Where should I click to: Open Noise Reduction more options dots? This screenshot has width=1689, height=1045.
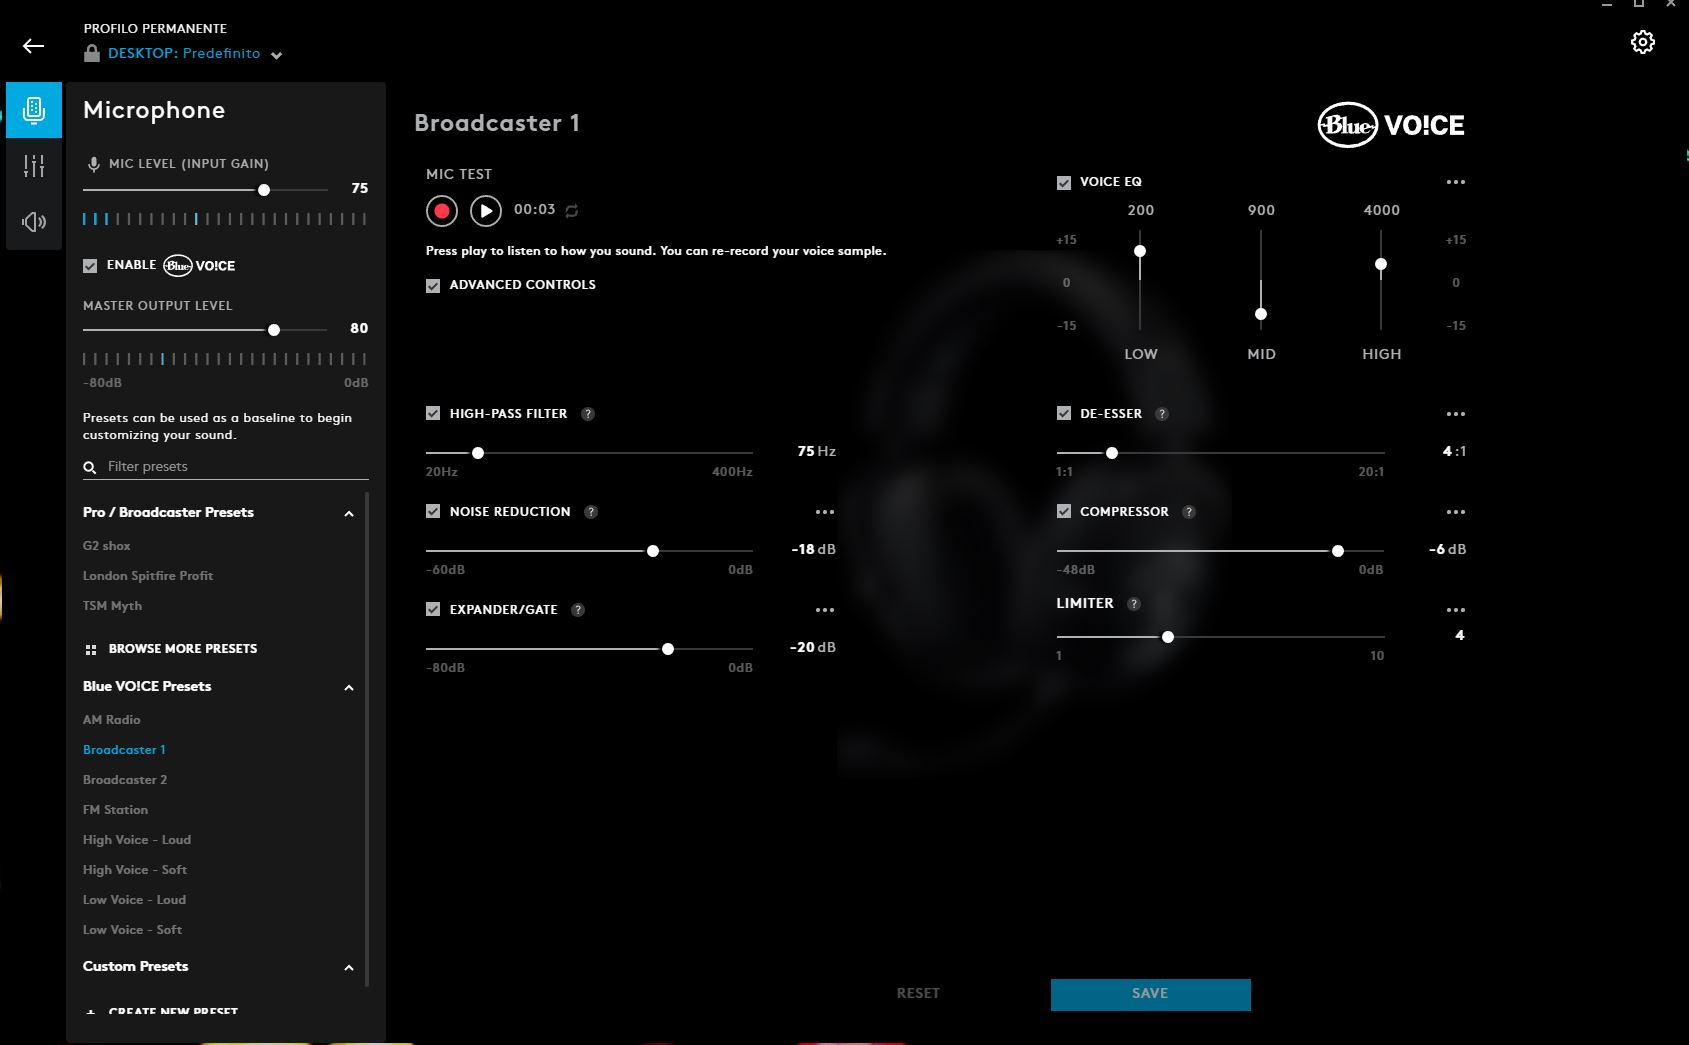pos(825,512)
